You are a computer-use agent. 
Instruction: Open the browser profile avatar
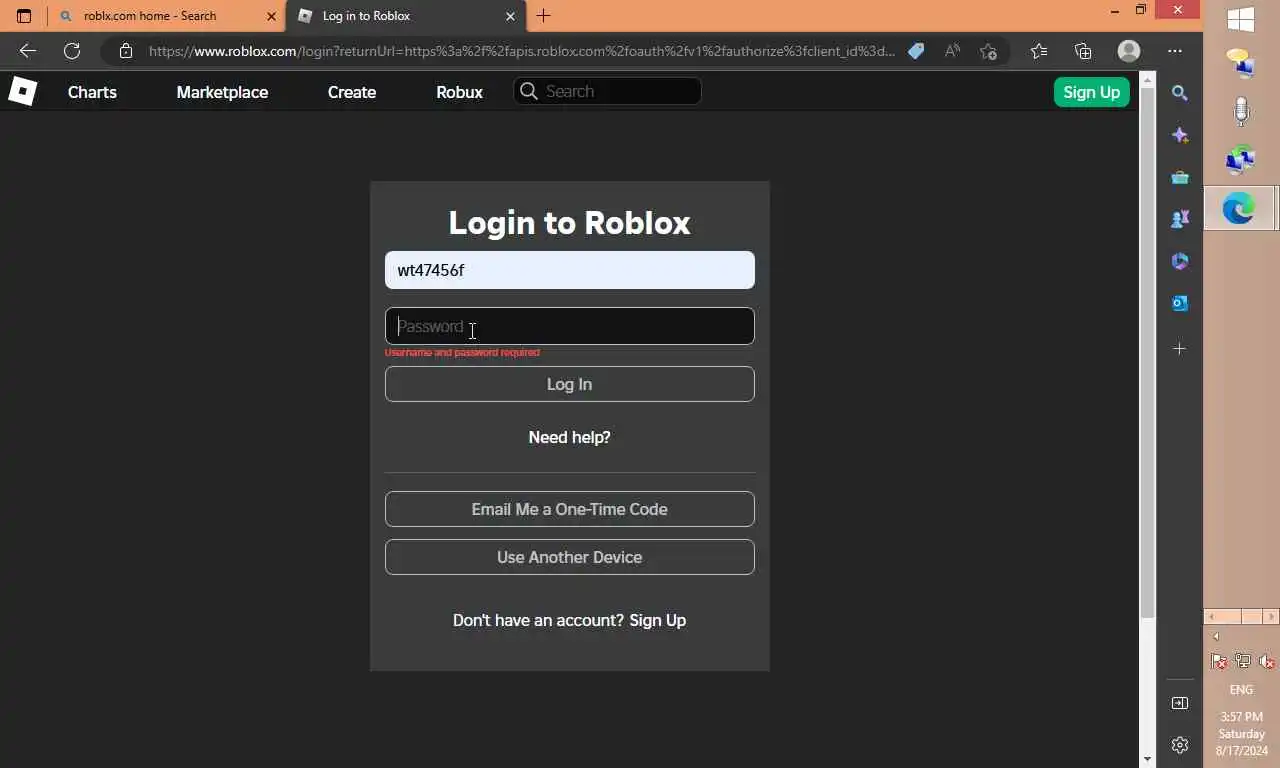pyautogui.click(x=1129, y=51)
